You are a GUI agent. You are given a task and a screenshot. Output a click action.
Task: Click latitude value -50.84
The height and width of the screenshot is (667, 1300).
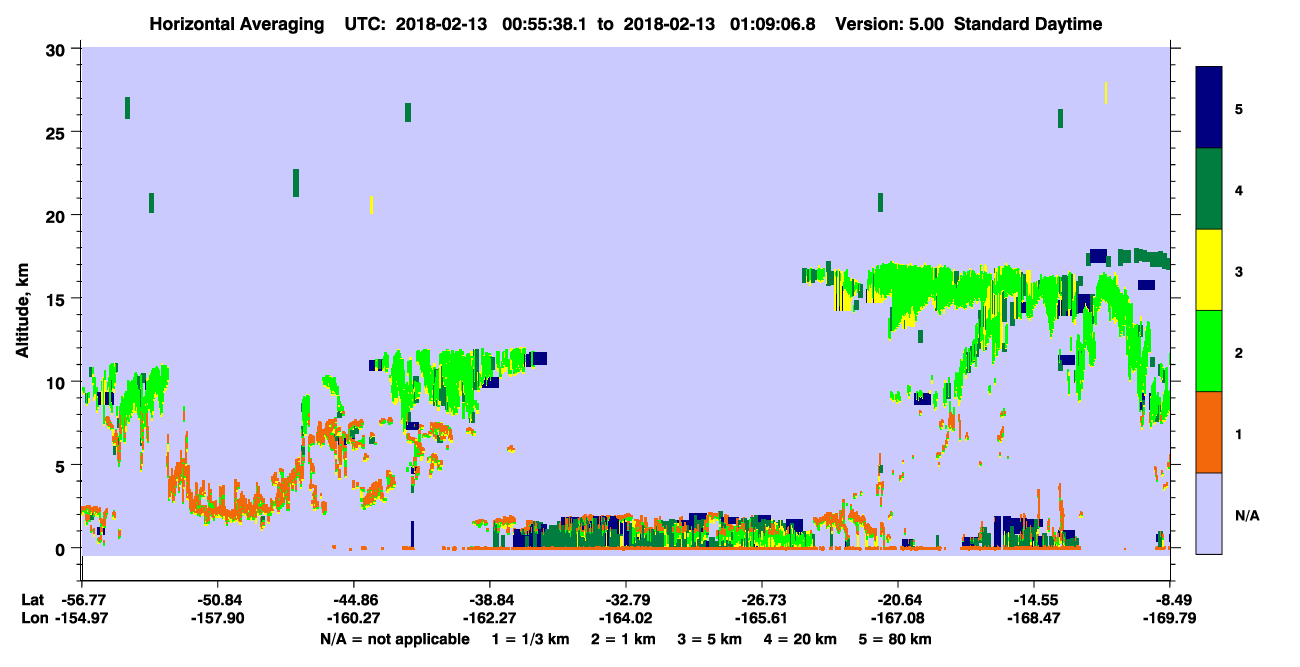(x=218, y=600)
